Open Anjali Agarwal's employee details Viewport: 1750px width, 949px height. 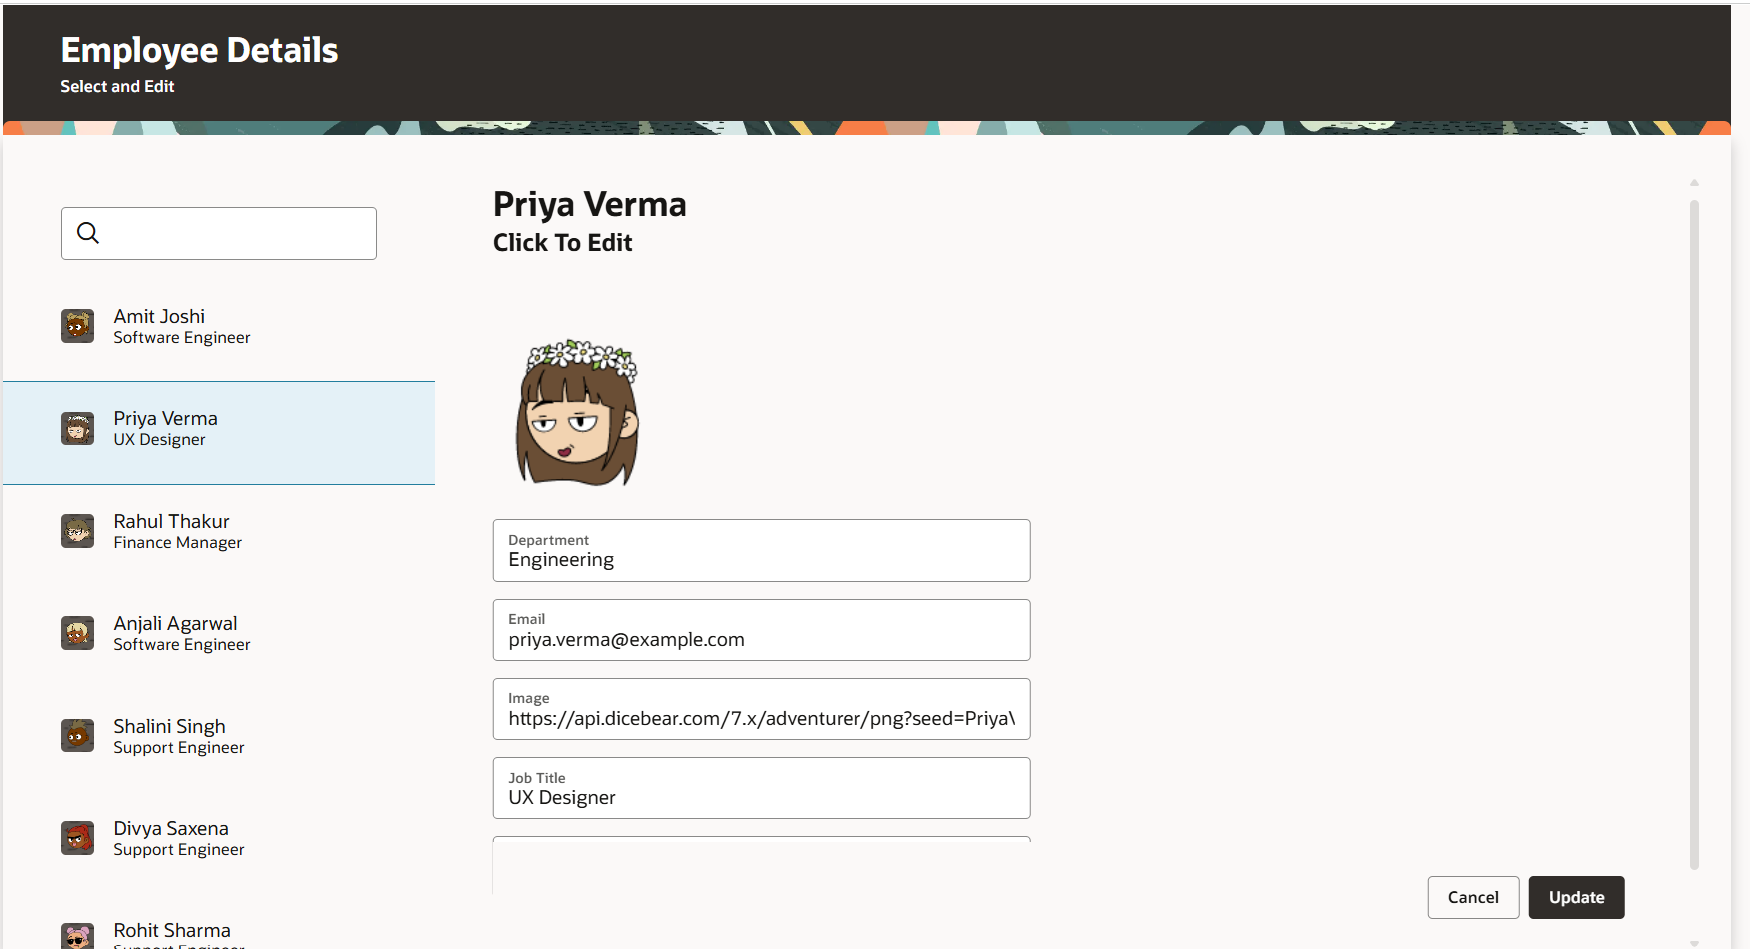(x=219, y=633)
